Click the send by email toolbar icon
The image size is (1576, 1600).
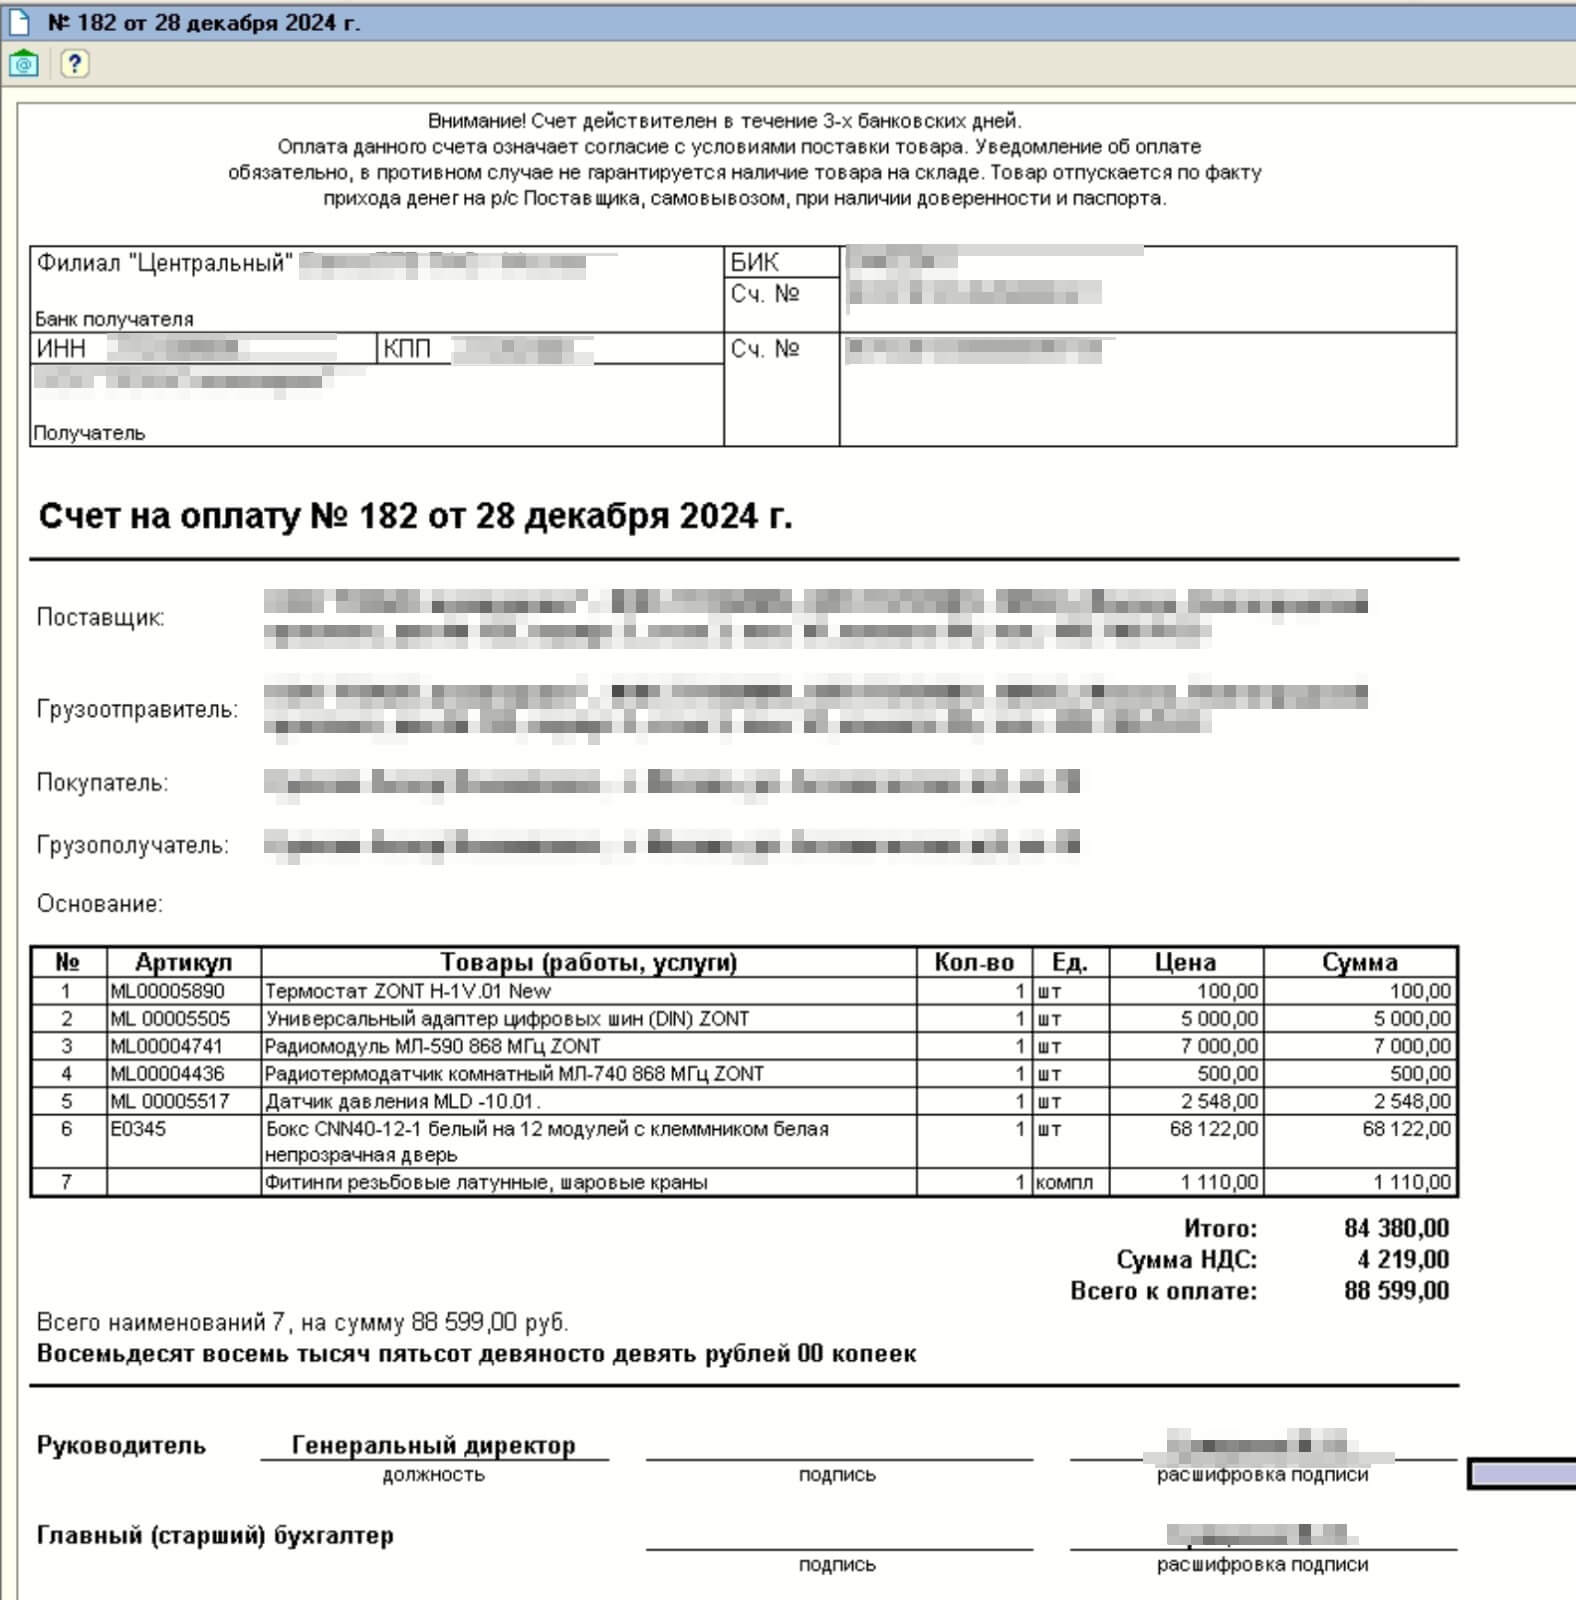click(23, 64)
